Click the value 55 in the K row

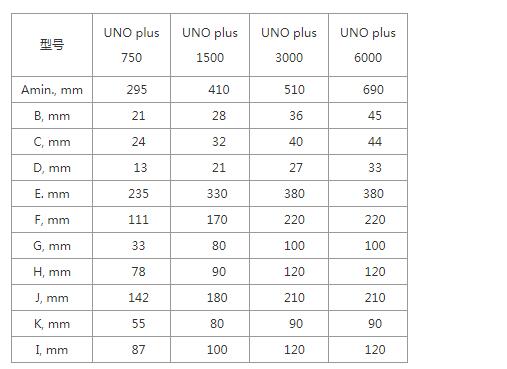(138, 324)
